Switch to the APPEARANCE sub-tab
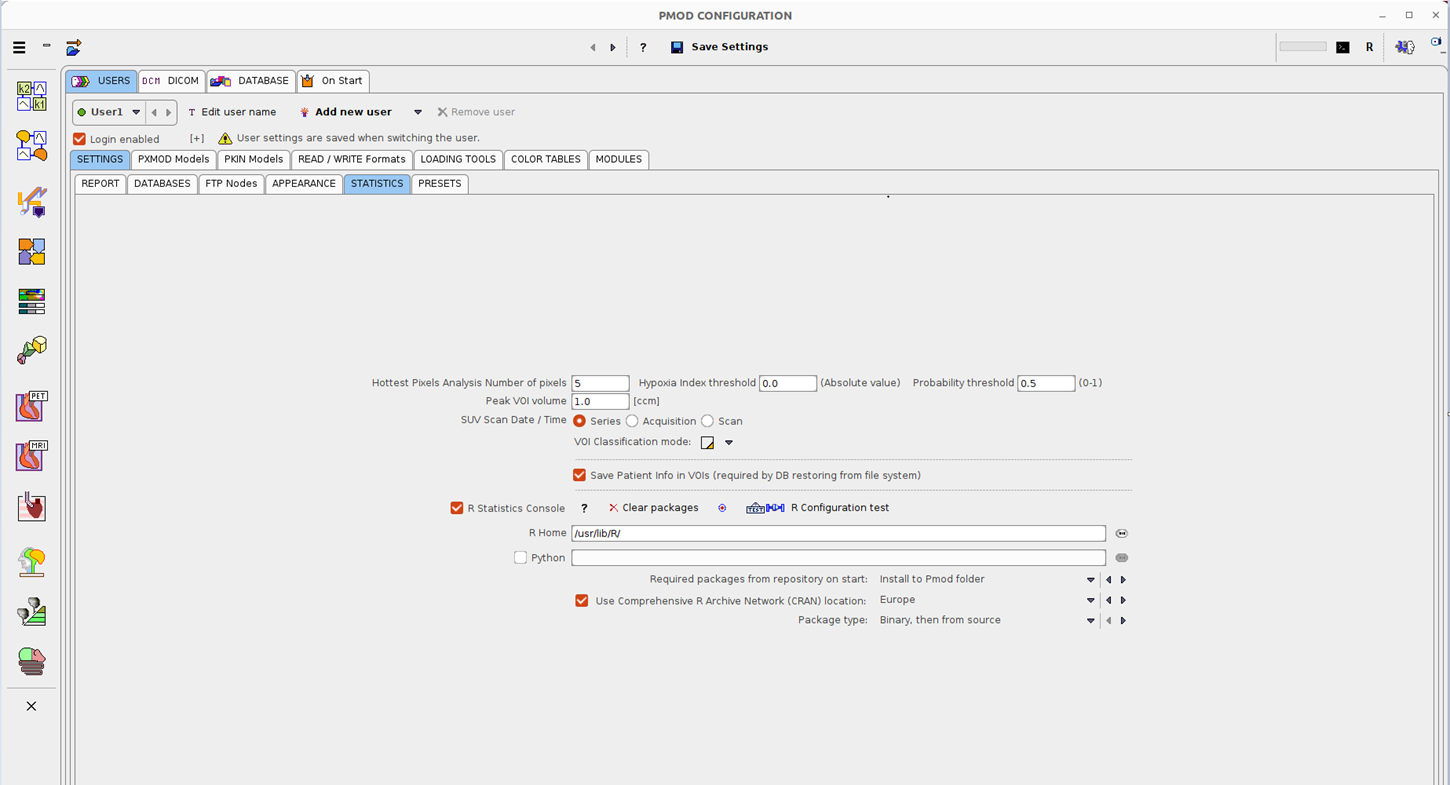1450x785 pixels. pos(304,184)
